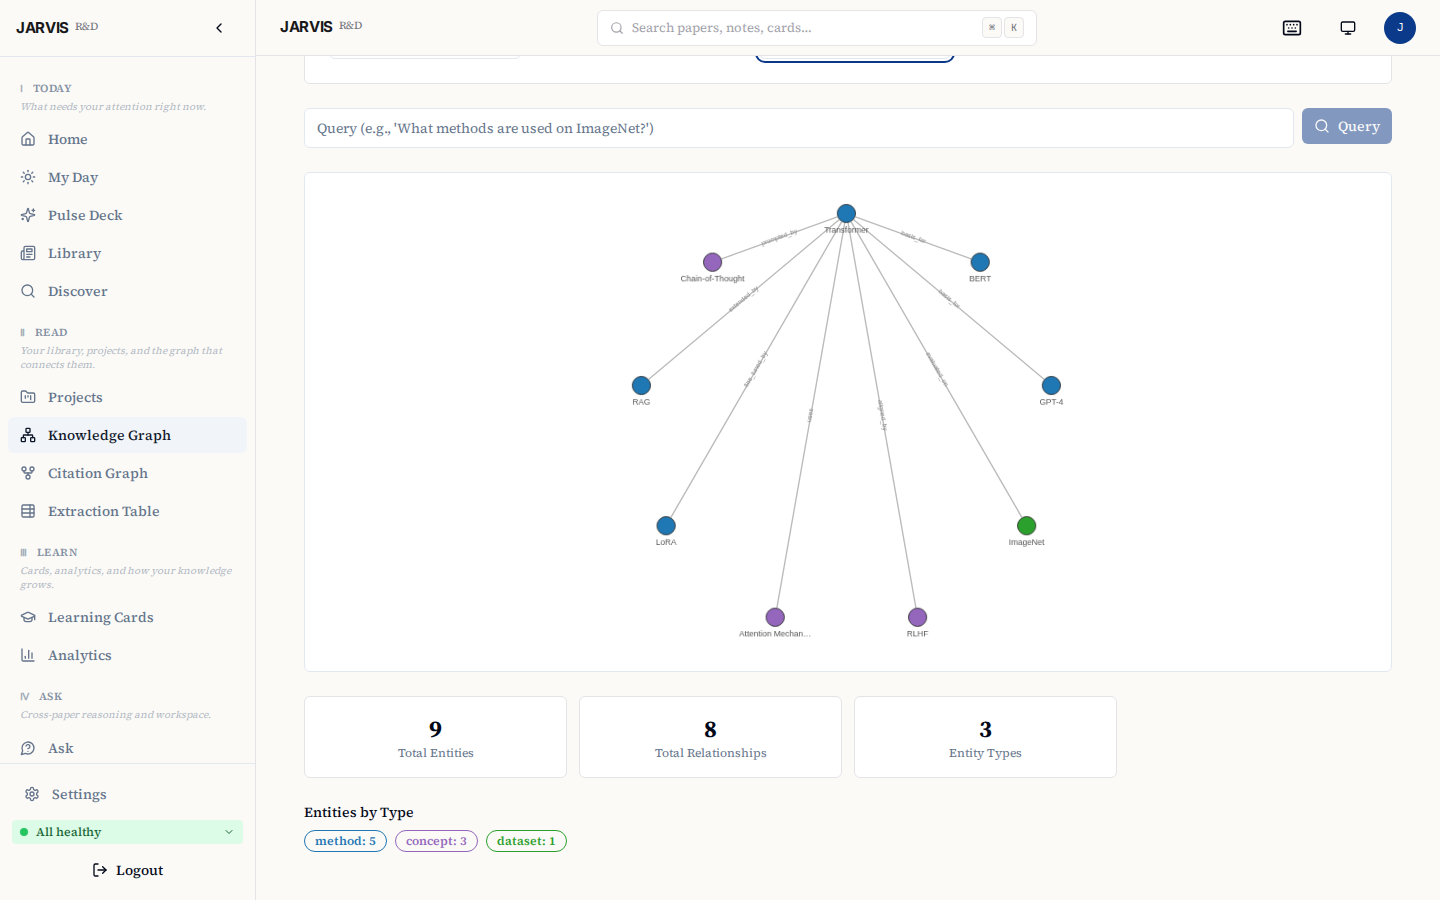Select the GPT-4 node
Viewport: 1440px width, 900px height.
point(1051,385)
